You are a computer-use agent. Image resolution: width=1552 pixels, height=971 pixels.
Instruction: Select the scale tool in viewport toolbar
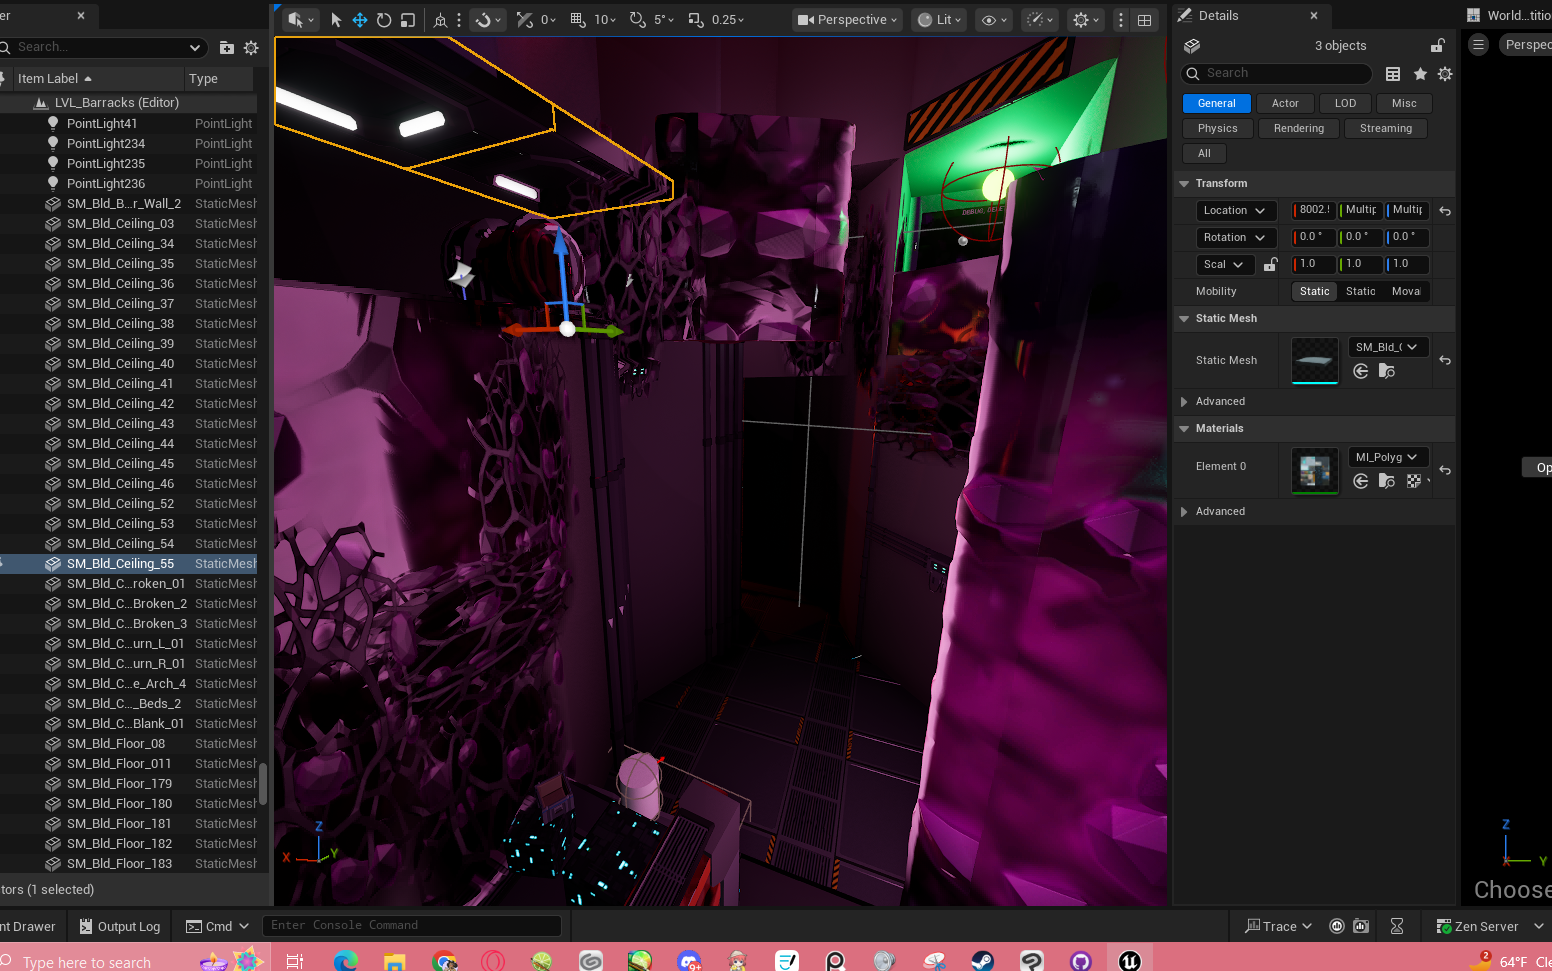pos(408,20)
